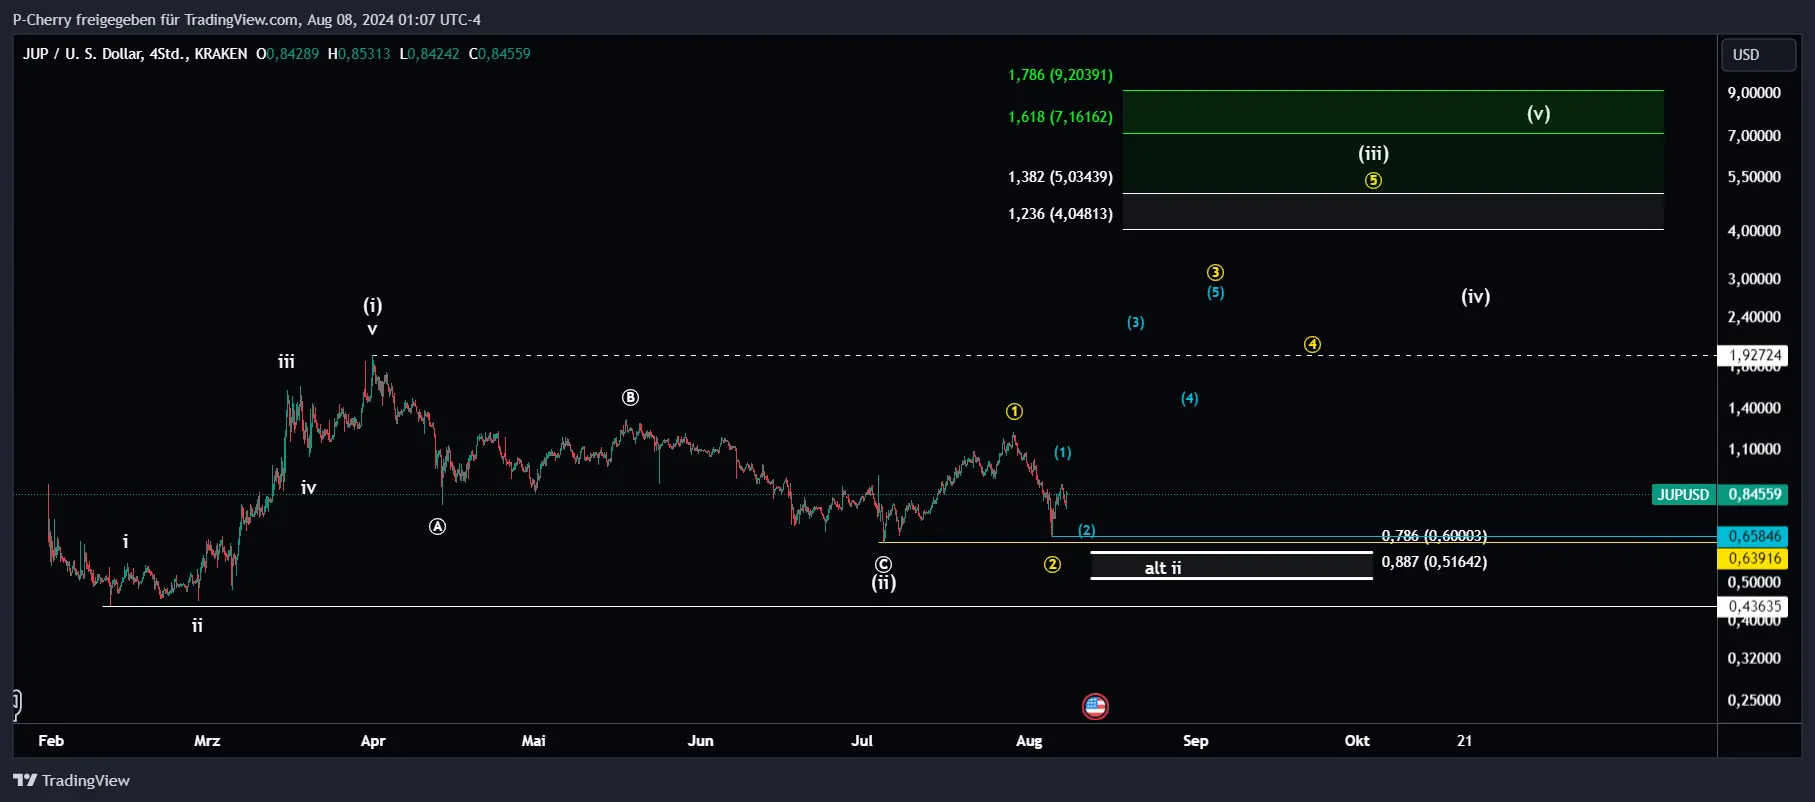Click the Mrz label on time axis
The image size is (1815, 802).
[207, 741]
